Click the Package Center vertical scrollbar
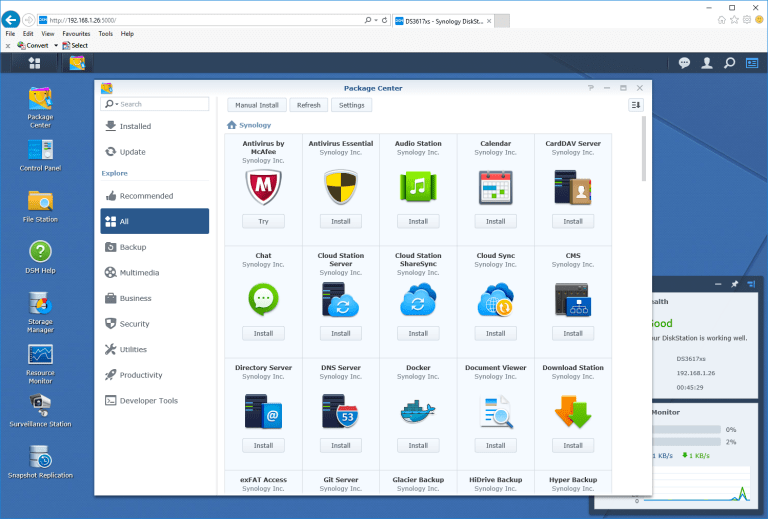The height and width of the screenshot is (519, 768). pos(644,150)
